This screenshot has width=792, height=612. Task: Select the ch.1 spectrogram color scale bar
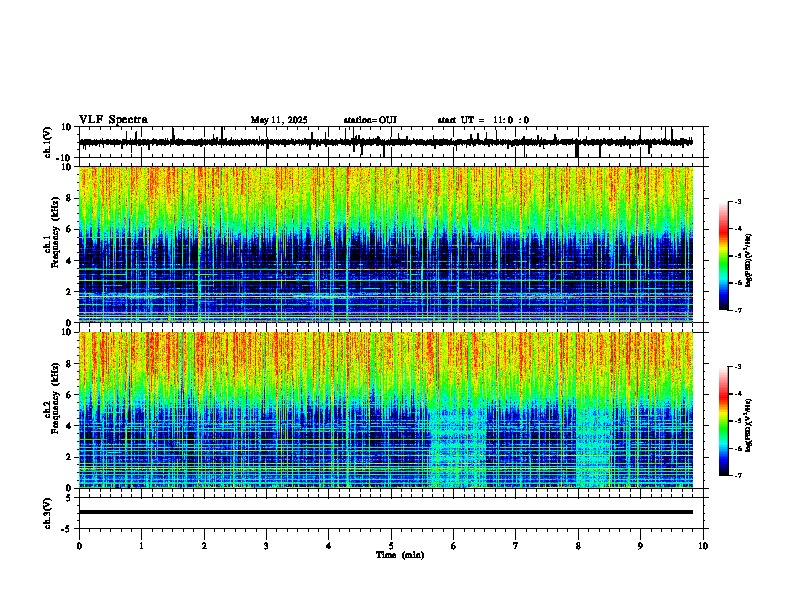click(x=723, y=256)
